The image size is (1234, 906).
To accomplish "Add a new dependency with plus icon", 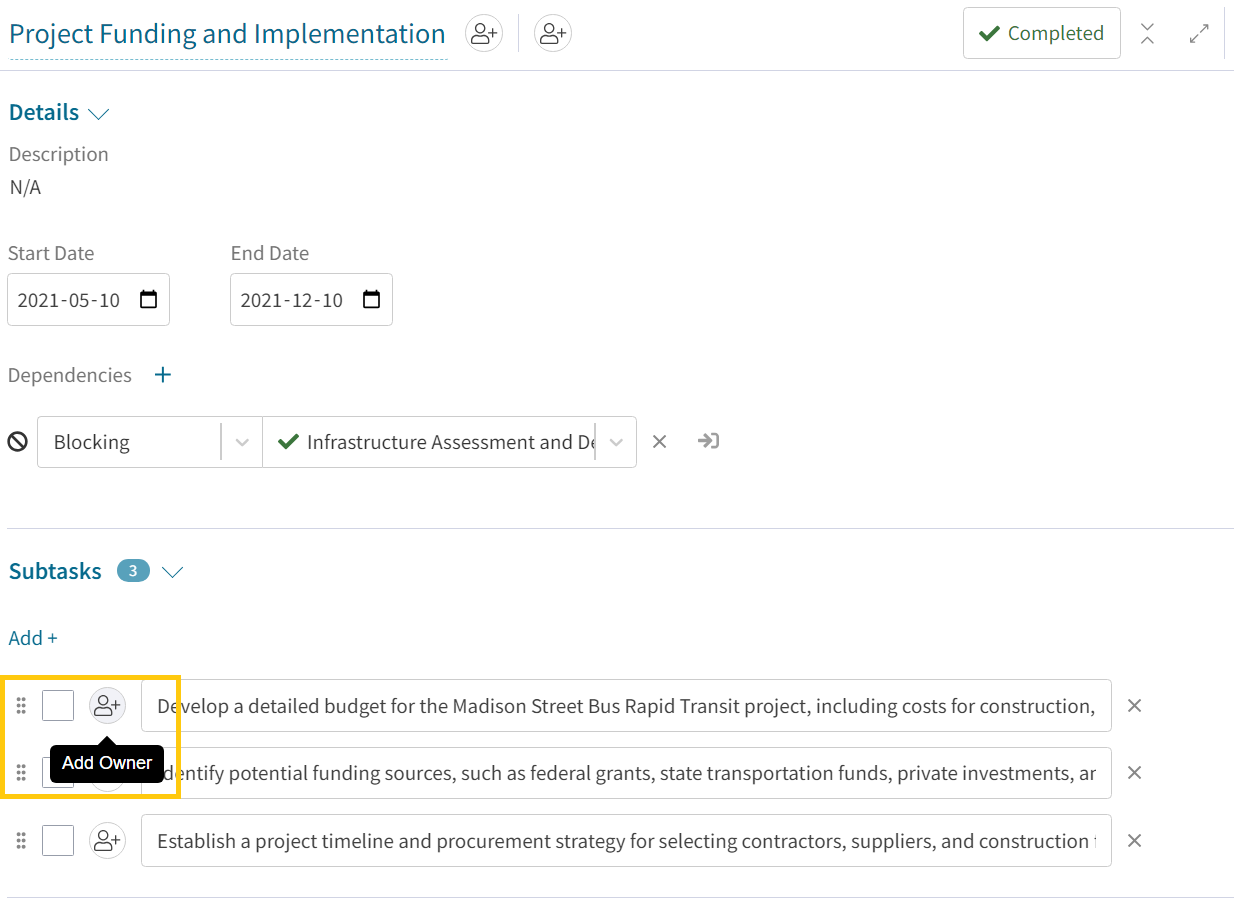I will point(163,375).
